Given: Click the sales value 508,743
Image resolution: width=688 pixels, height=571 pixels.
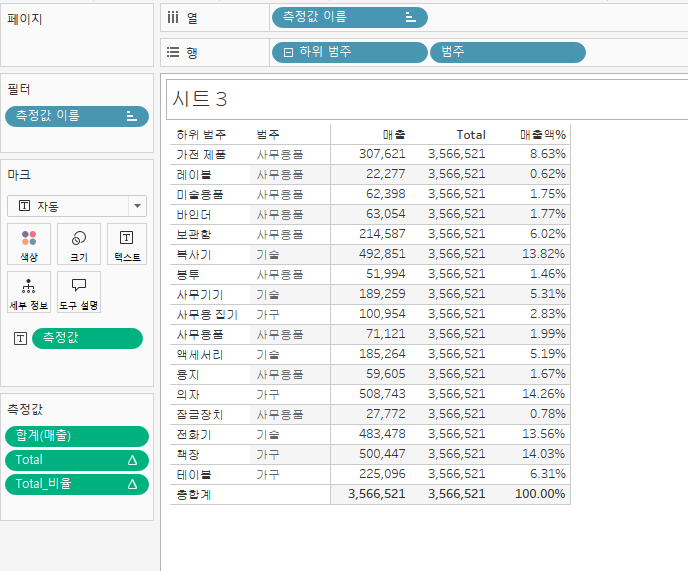Looking at the screenshot, I should pyautogui.click(x=382, y=394).
